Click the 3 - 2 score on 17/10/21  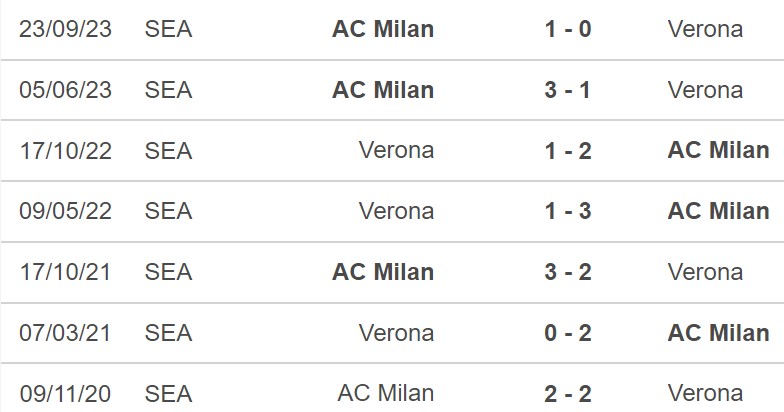[568, 272]
